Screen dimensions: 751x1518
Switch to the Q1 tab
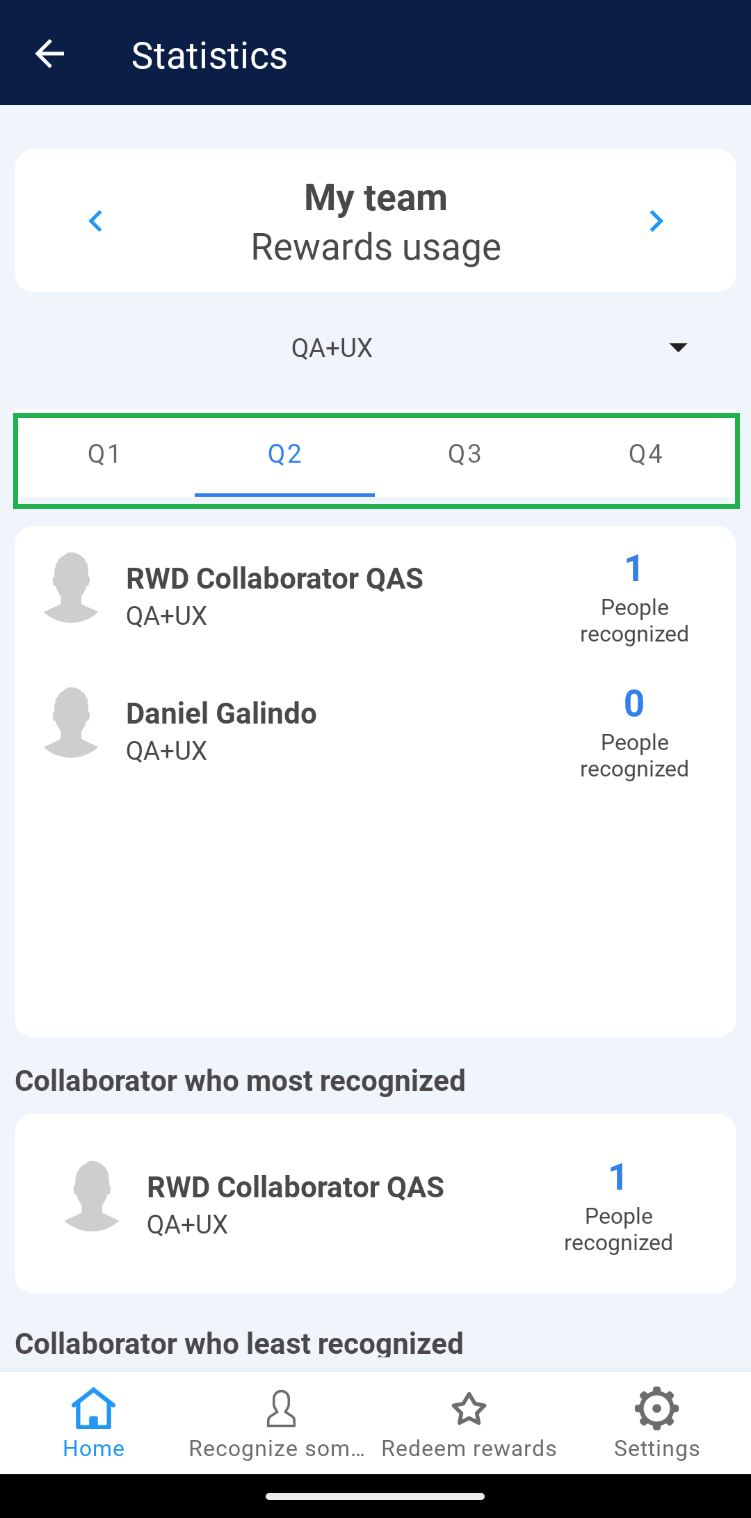(x=104, y=455)
